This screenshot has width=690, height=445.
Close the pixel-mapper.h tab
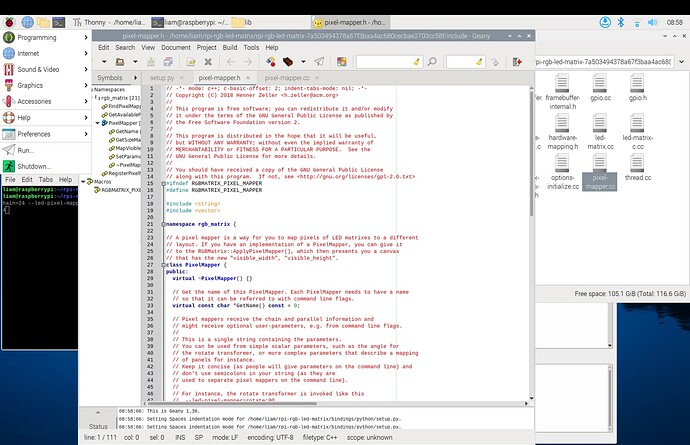tap(248, 78)
